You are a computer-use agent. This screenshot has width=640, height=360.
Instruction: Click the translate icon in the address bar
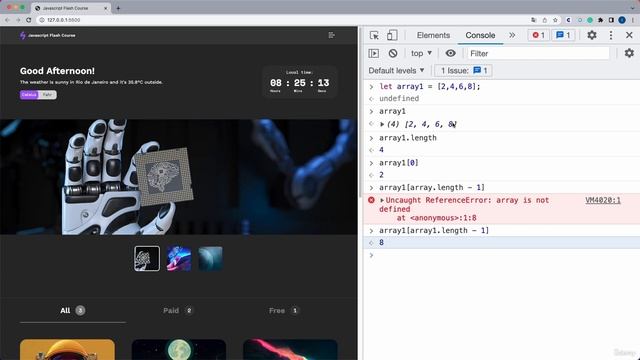coord(533,20)
